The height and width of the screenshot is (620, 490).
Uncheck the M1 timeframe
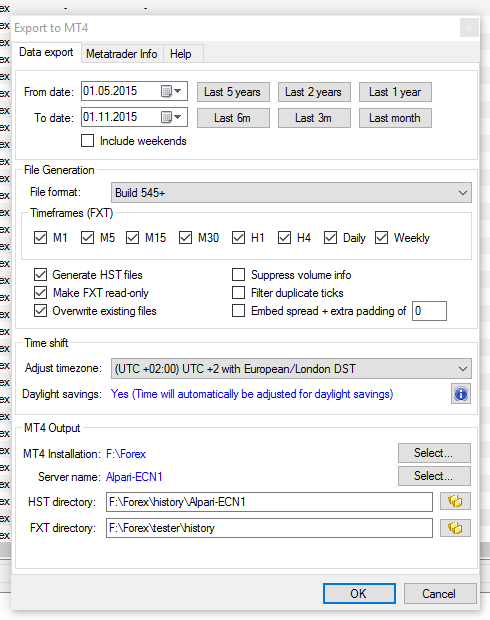click(x=40, y=238)
